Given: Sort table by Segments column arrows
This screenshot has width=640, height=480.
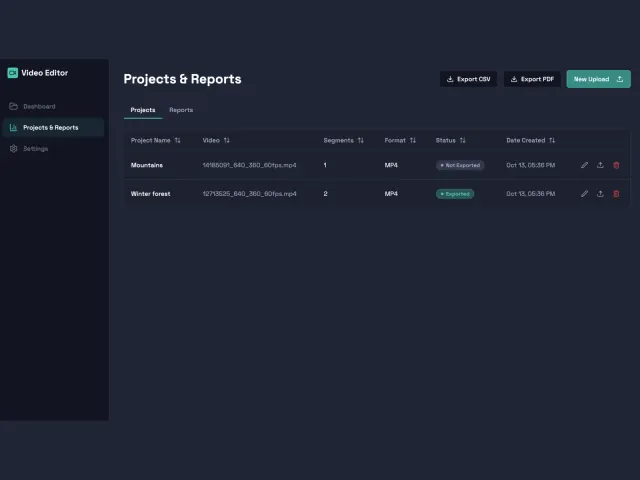Looking at the screenshot, I should [361, 140].
